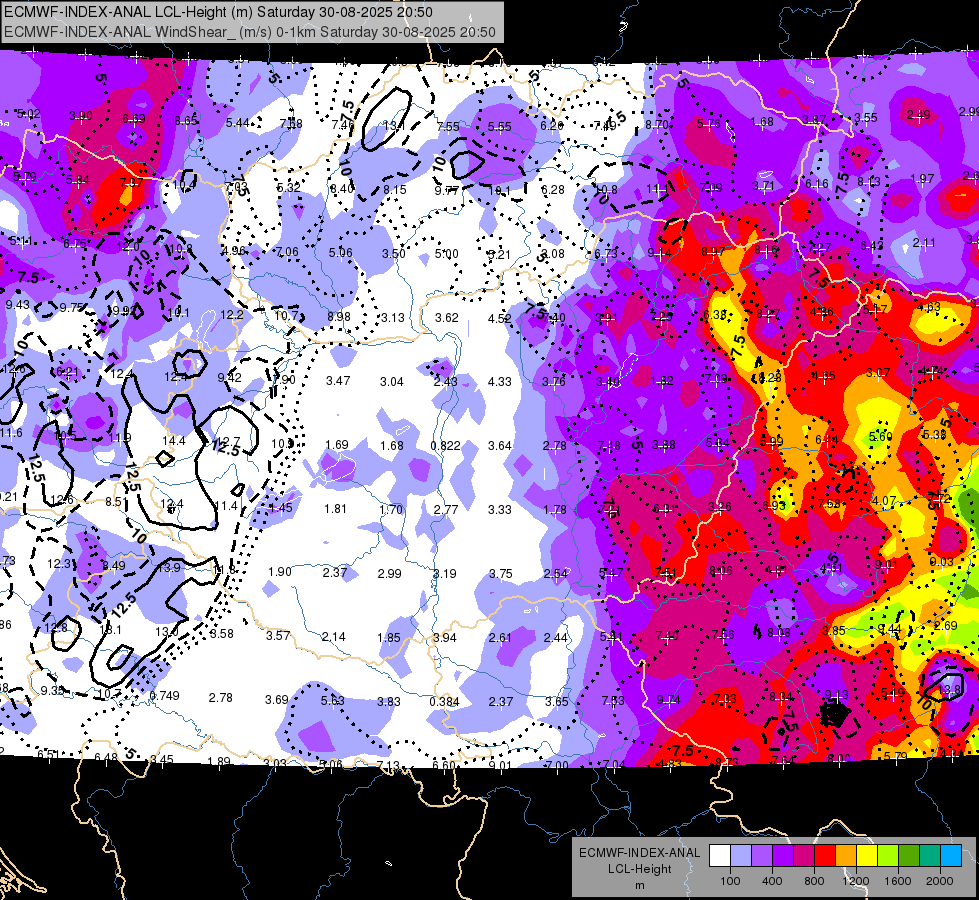The image size is (979, 900).
Task: Click the map value 1.69
Action: 337,445
